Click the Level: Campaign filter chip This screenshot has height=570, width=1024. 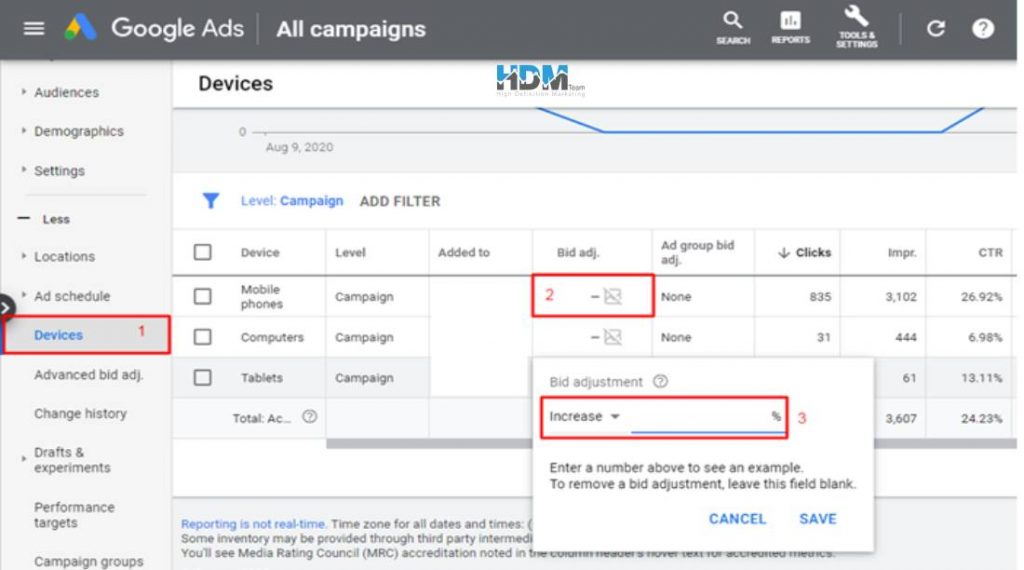tap(291, 200)
